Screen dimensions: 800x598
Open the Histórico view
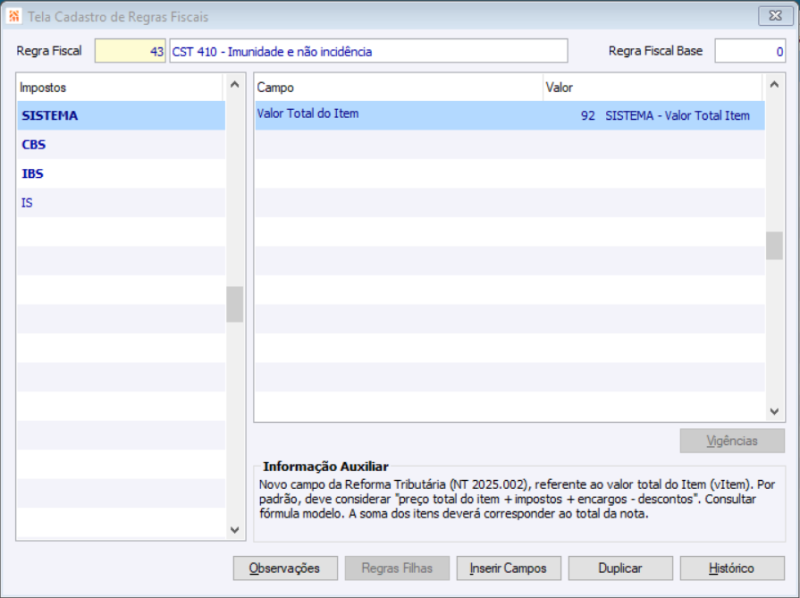pyautogui.click(x=733, y=567)
